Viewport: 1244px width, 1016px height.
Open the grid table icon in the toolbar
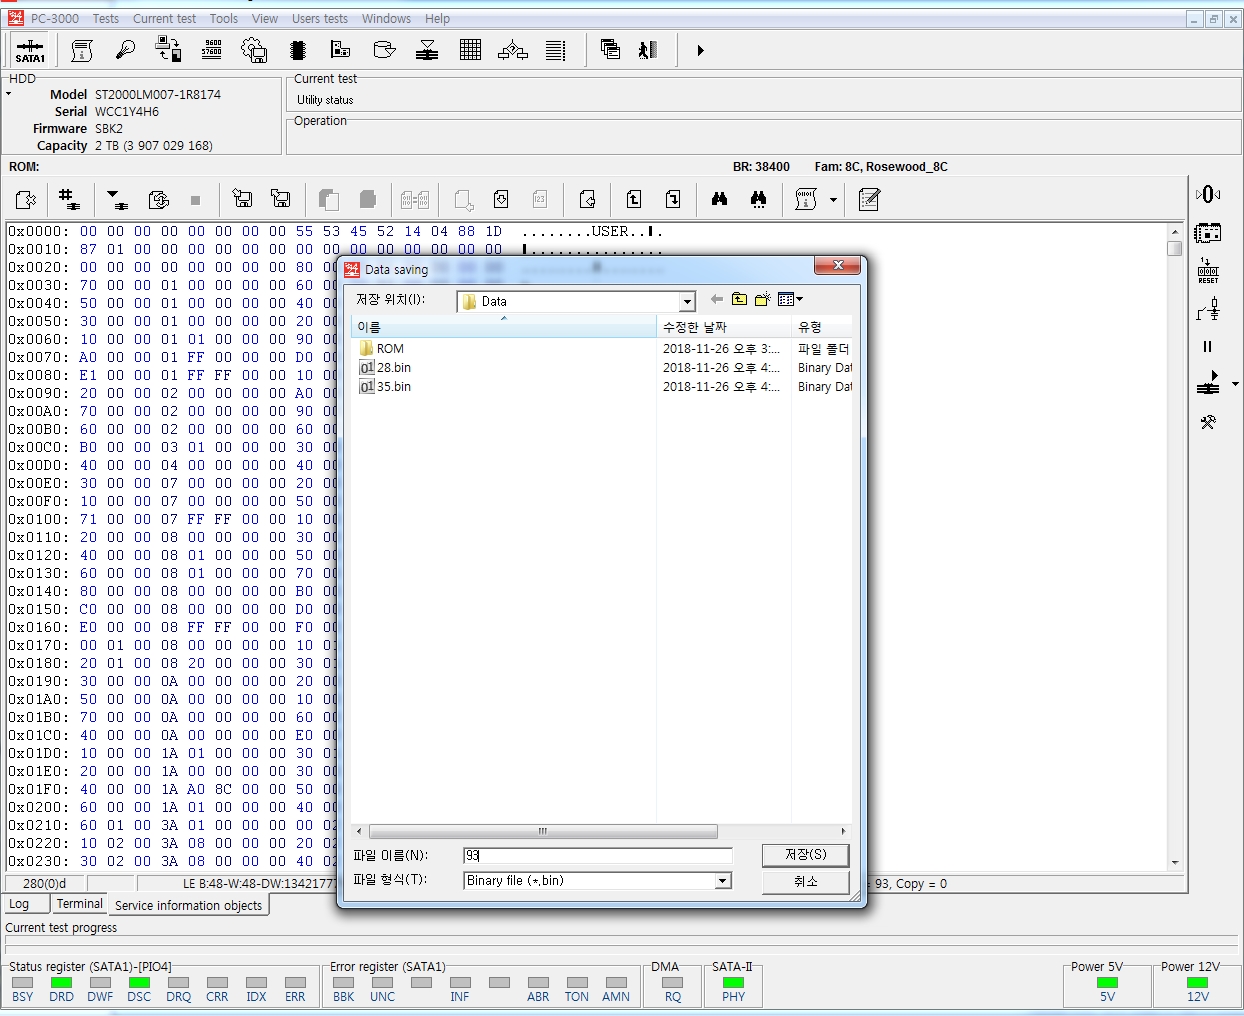tap(470, 50)
